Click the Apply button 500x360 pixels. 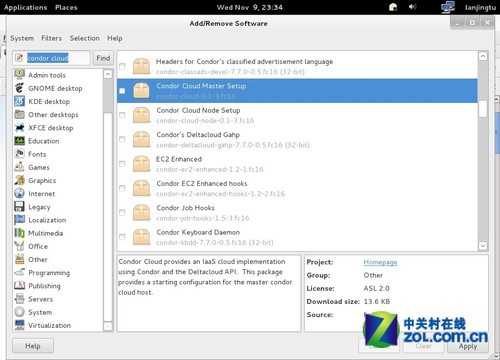click(x=468, y=346)
